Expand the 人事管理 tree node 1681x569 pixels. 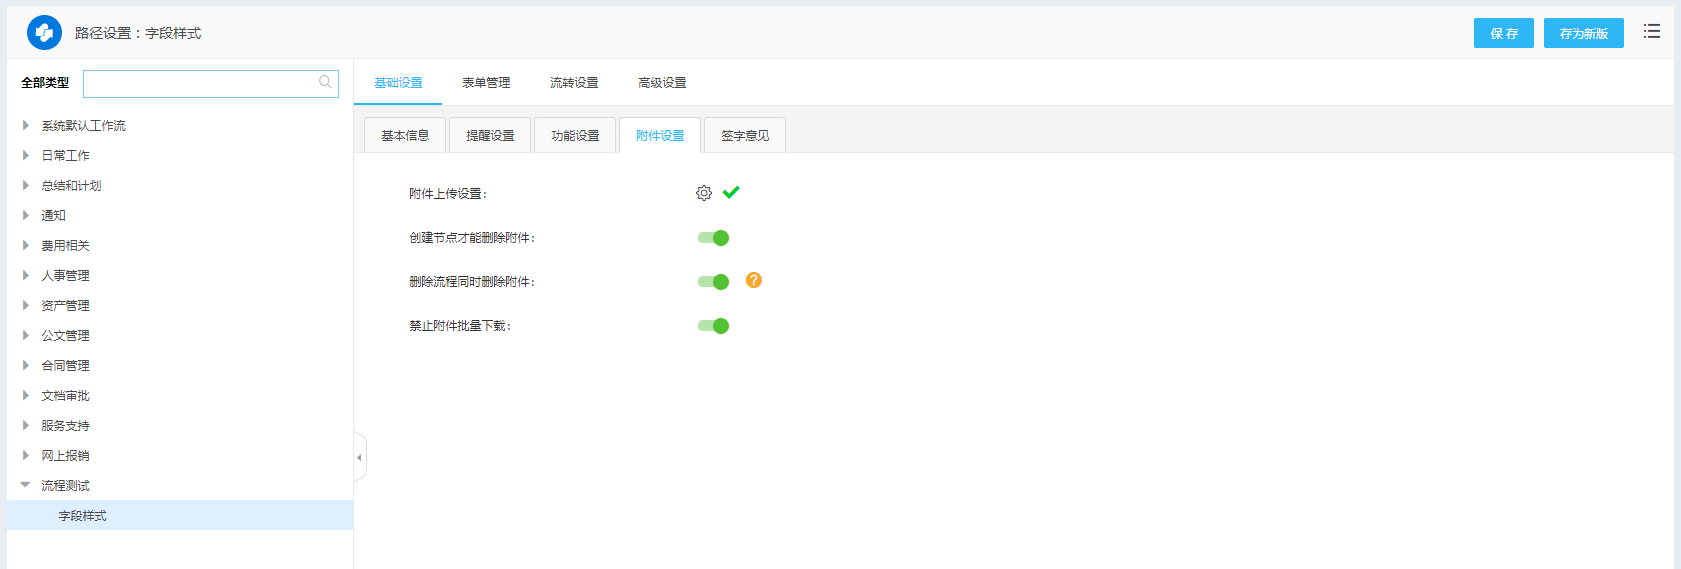pos(26,276)
